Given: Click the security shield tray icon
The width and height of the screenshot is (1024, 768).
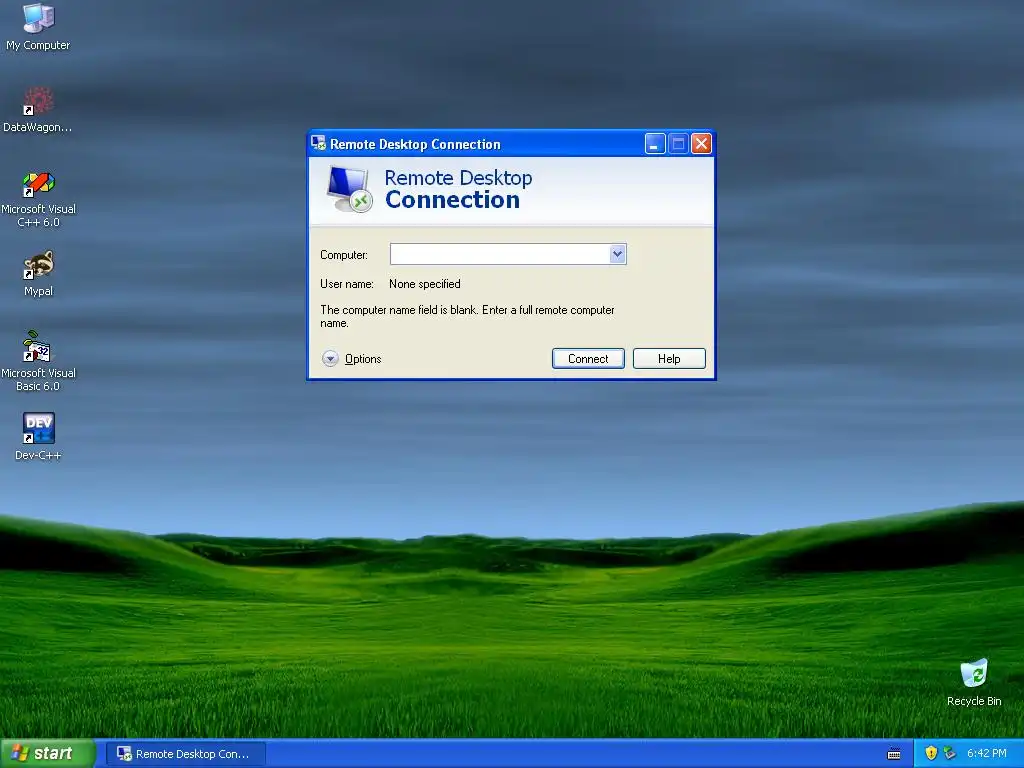Looking at the screenshot, I should click(x=931, y=753).
